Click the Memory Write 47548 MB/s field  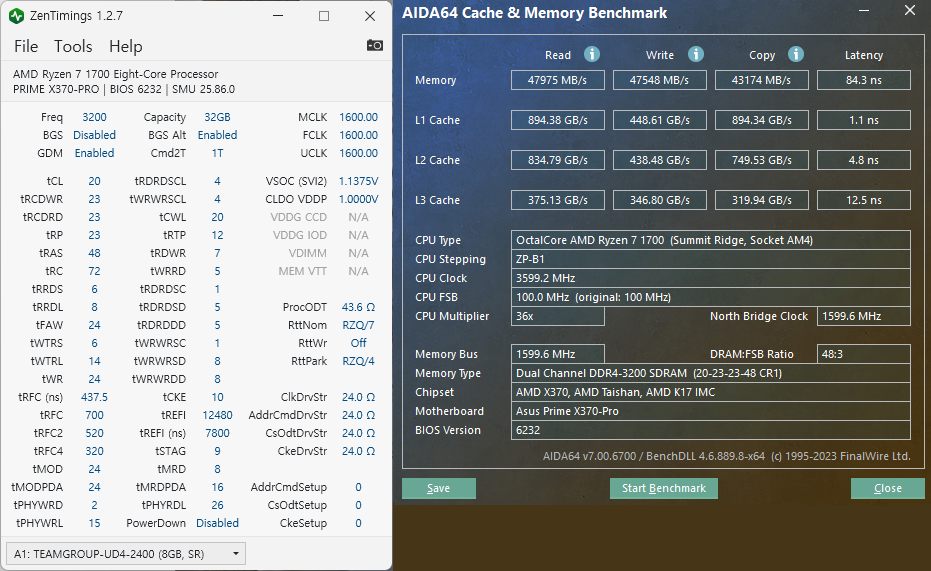click(x=660, y=80)
